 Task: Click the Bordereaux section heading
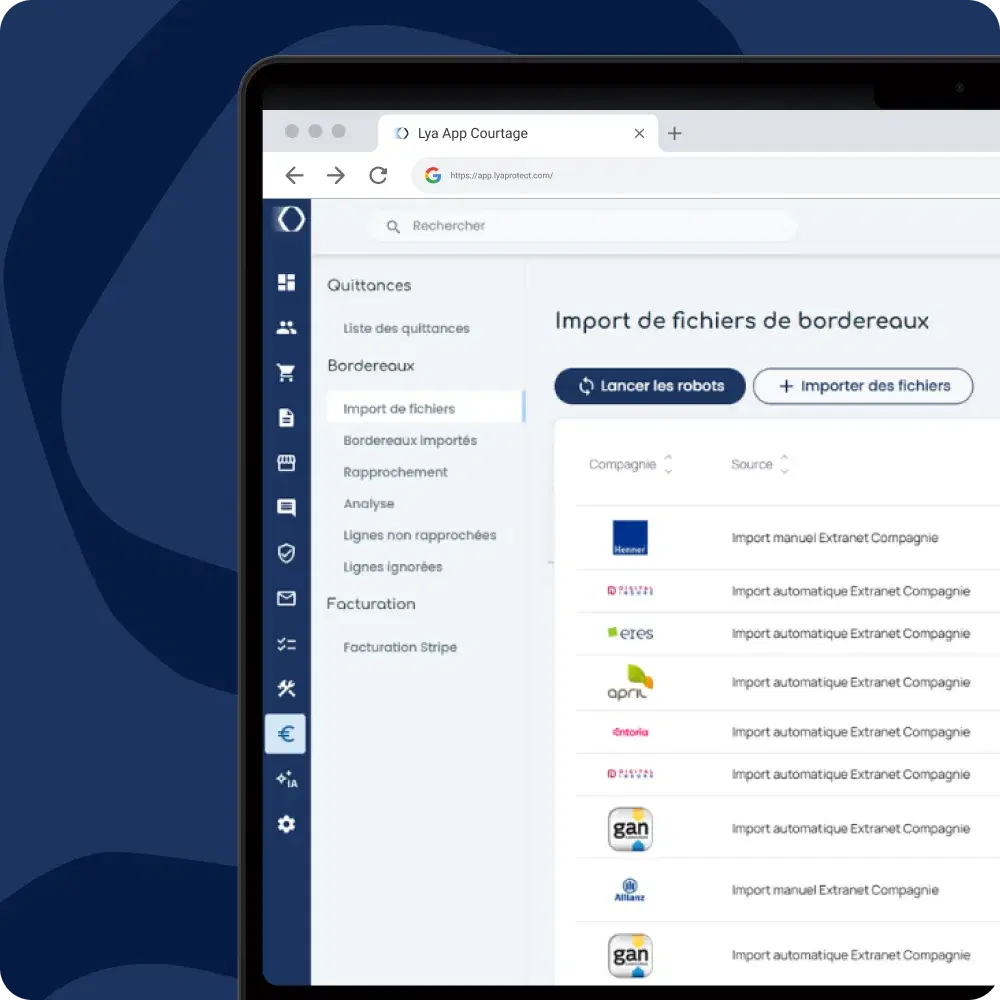(371, 365)
